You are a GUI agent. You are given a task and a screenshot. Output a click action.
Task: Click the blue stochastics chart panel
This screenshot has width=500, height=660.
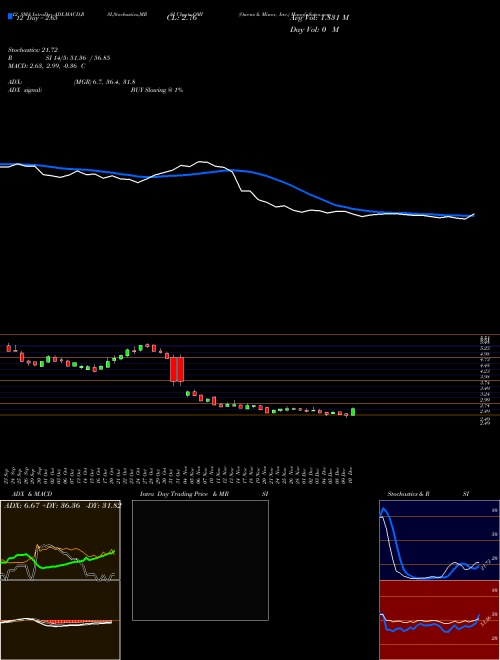pyautogui.click(x=439, y=540)
